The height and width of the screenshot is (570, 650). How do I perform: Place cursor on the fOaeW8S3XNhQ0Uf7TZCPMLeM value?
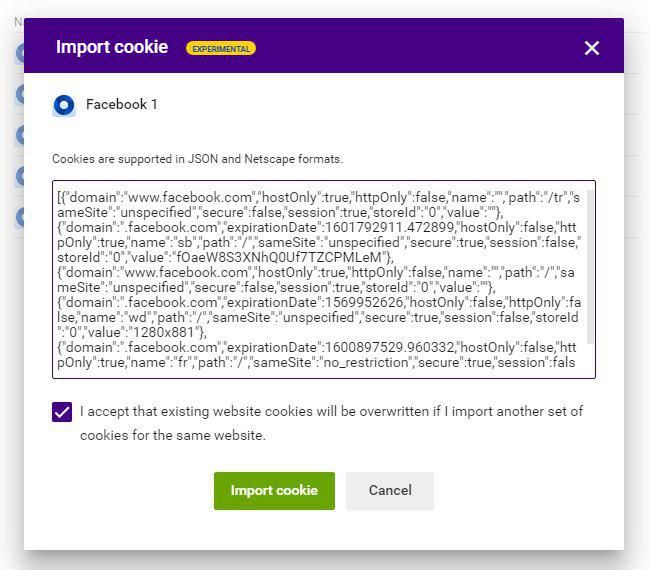point(279,257)
